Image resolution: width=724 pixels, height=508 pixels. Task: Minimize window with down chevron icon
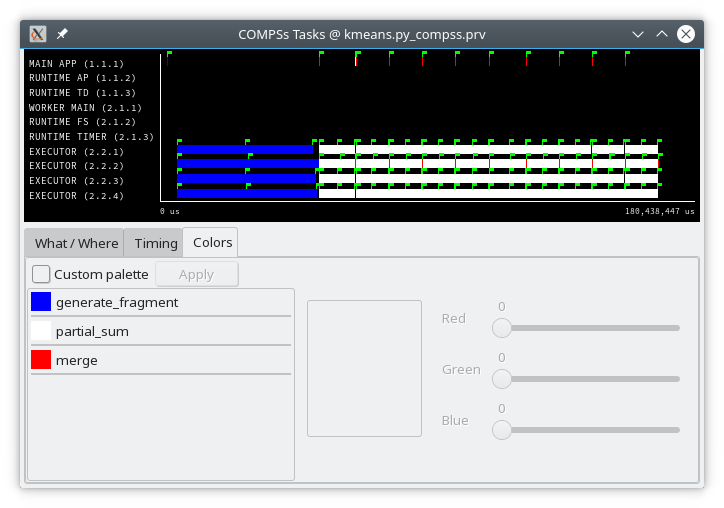(638, 34)
